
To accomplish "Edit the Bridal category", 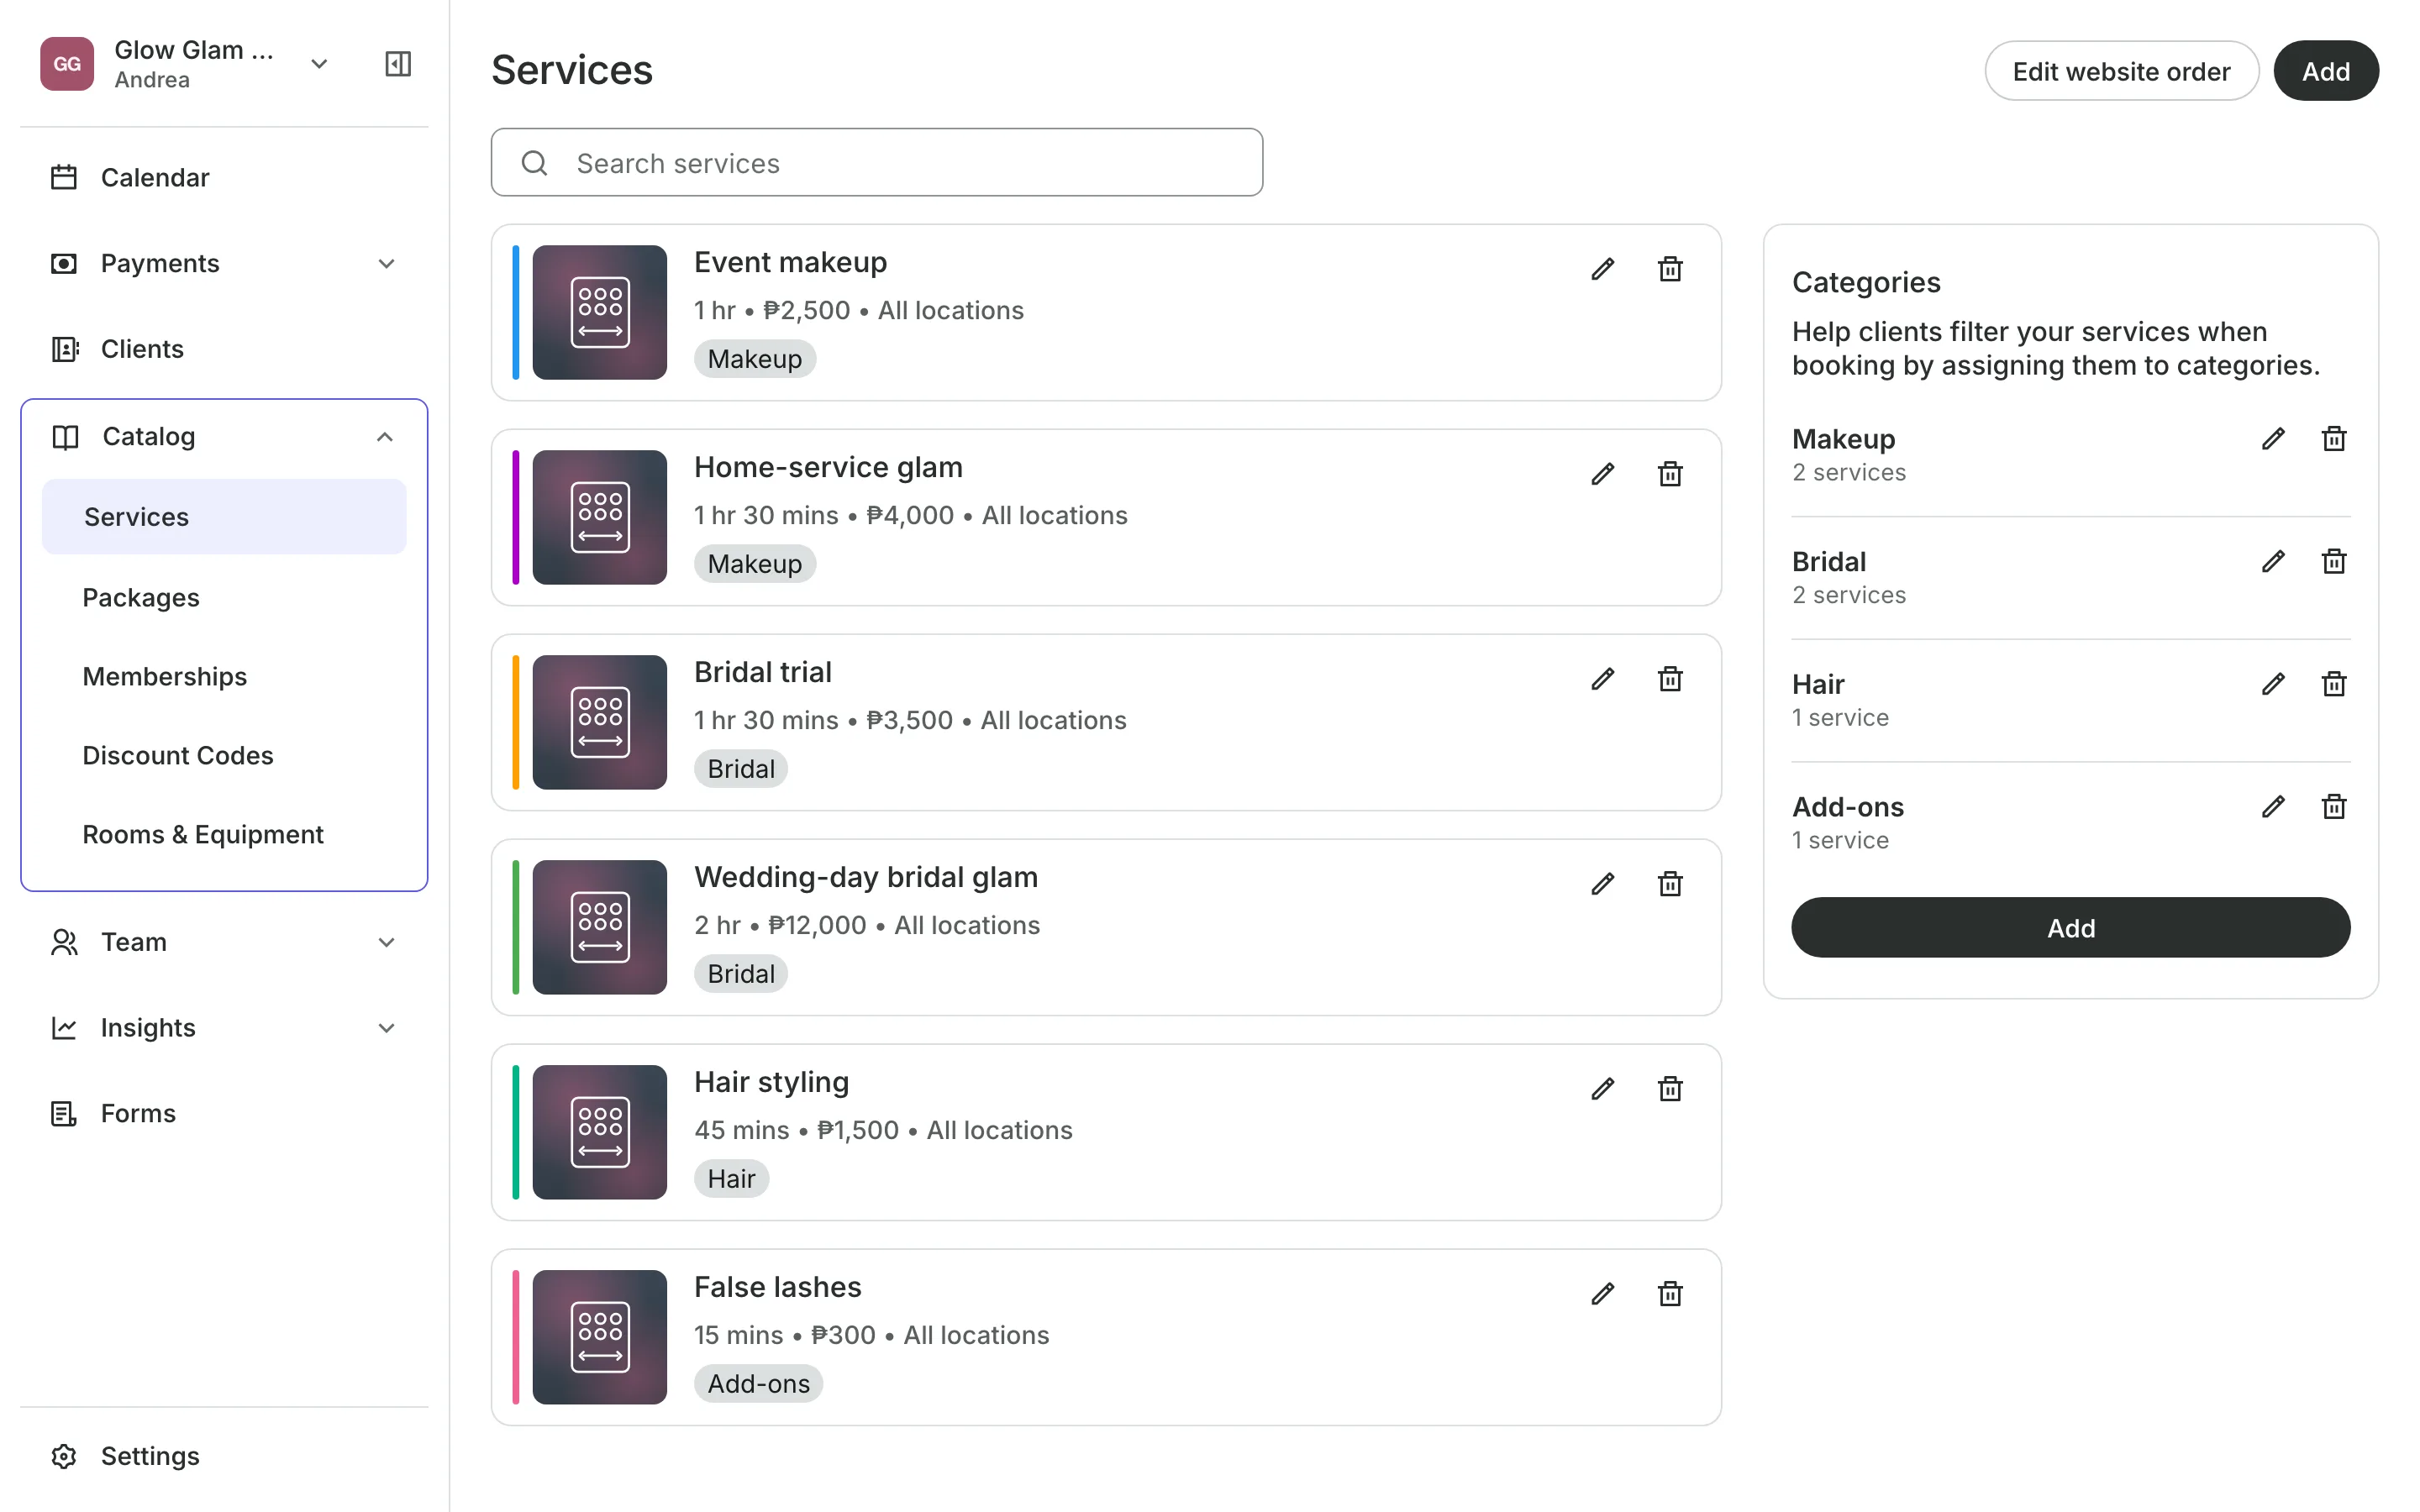I will [2273, 562].
